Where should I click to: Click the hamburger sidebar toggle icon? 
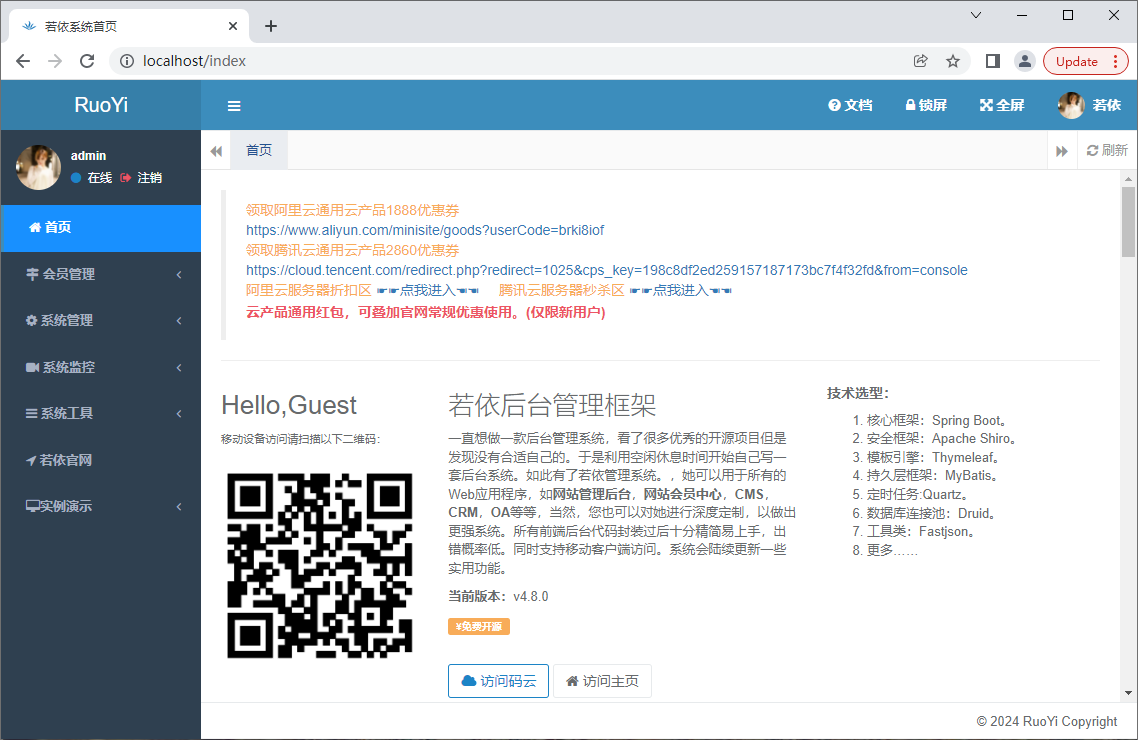(234, 106)
